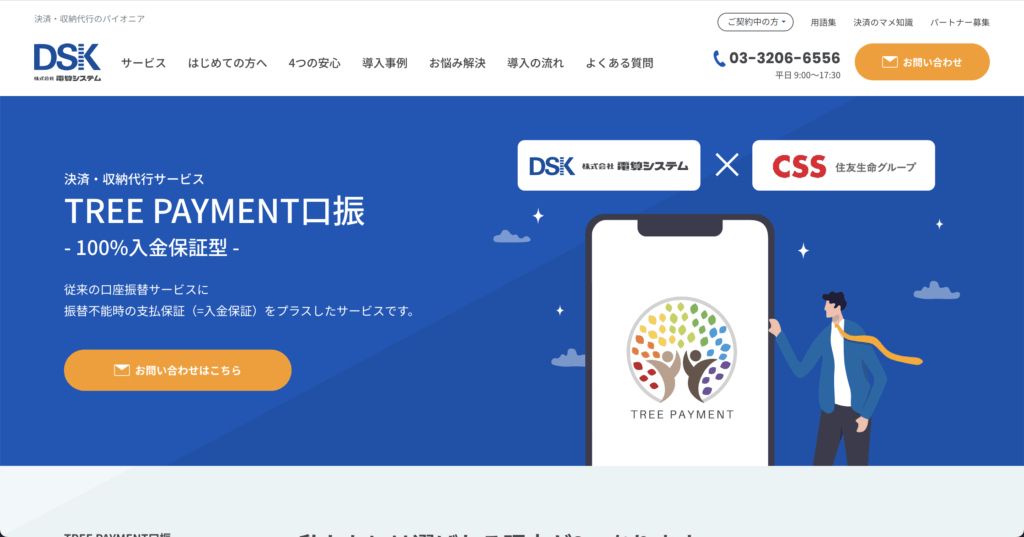This screenshot has width=1024, height=537.
Task: Open 導入事例 in navigation
Action: 385,63
